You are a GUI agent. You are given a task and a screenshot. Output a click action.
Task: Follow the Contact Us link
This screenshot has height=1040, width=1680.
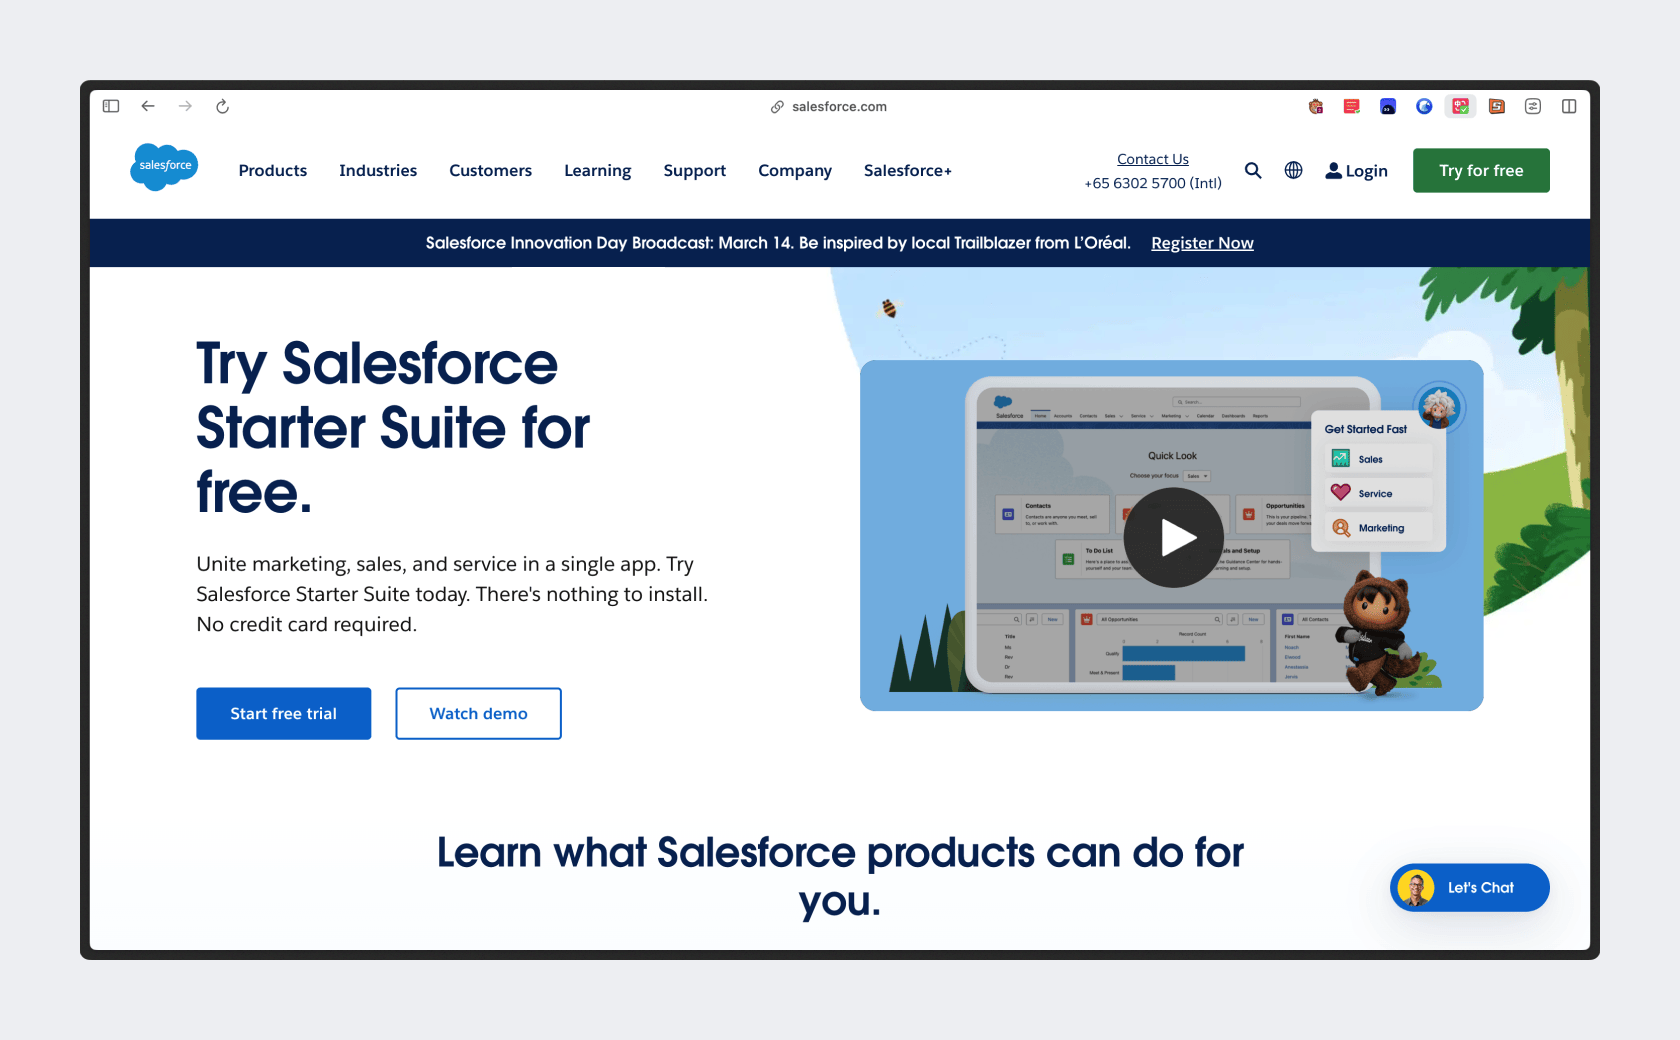pyautogui.click(x=1153, y=159)
